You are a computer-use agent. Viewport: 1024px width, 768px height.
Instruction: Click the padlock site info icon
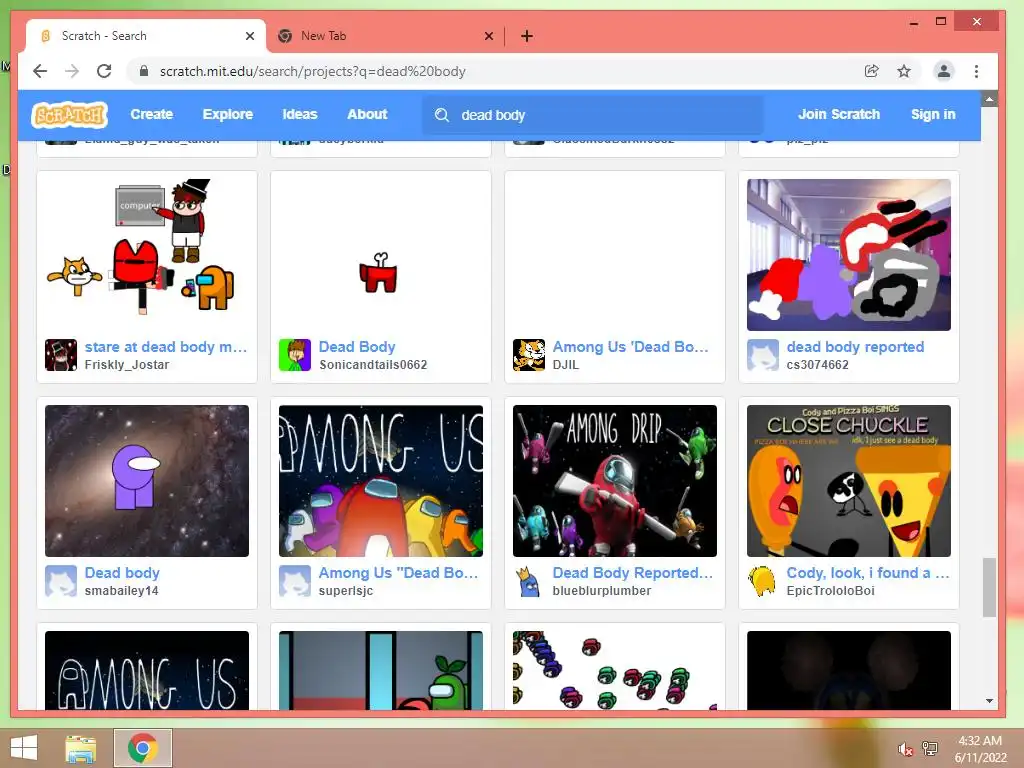[x=144, y=71]
